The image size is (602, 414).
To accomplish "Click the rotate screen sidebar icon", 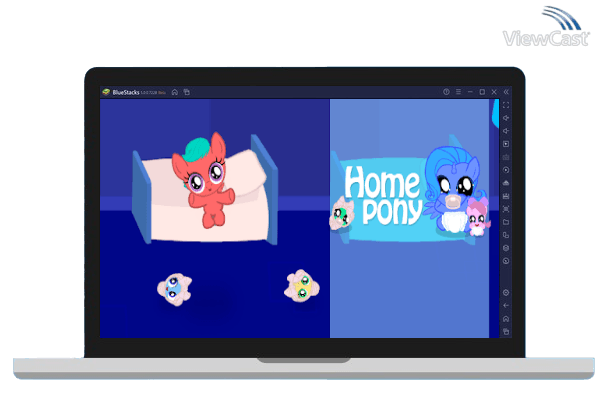I will 506,235.
